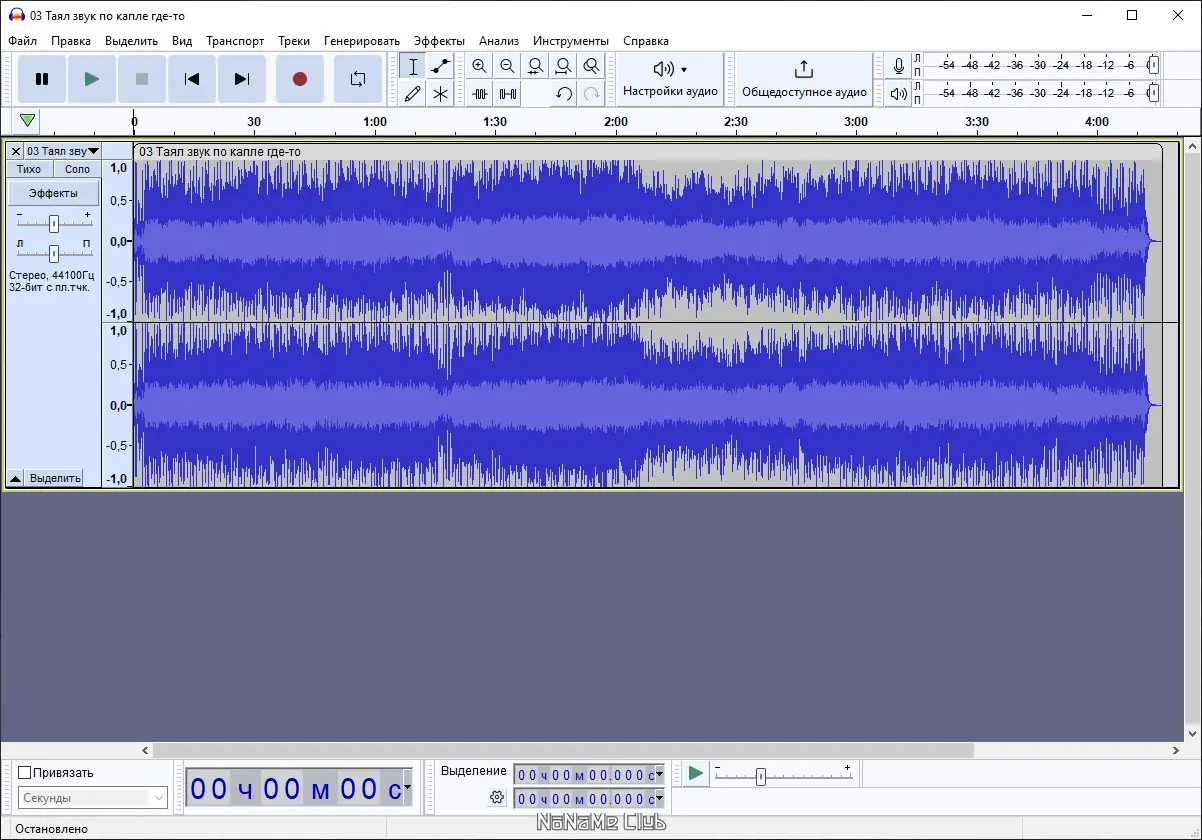Select the Selection (I-beam) tool
The image size is (1202, 840).
tap(413, 67)
